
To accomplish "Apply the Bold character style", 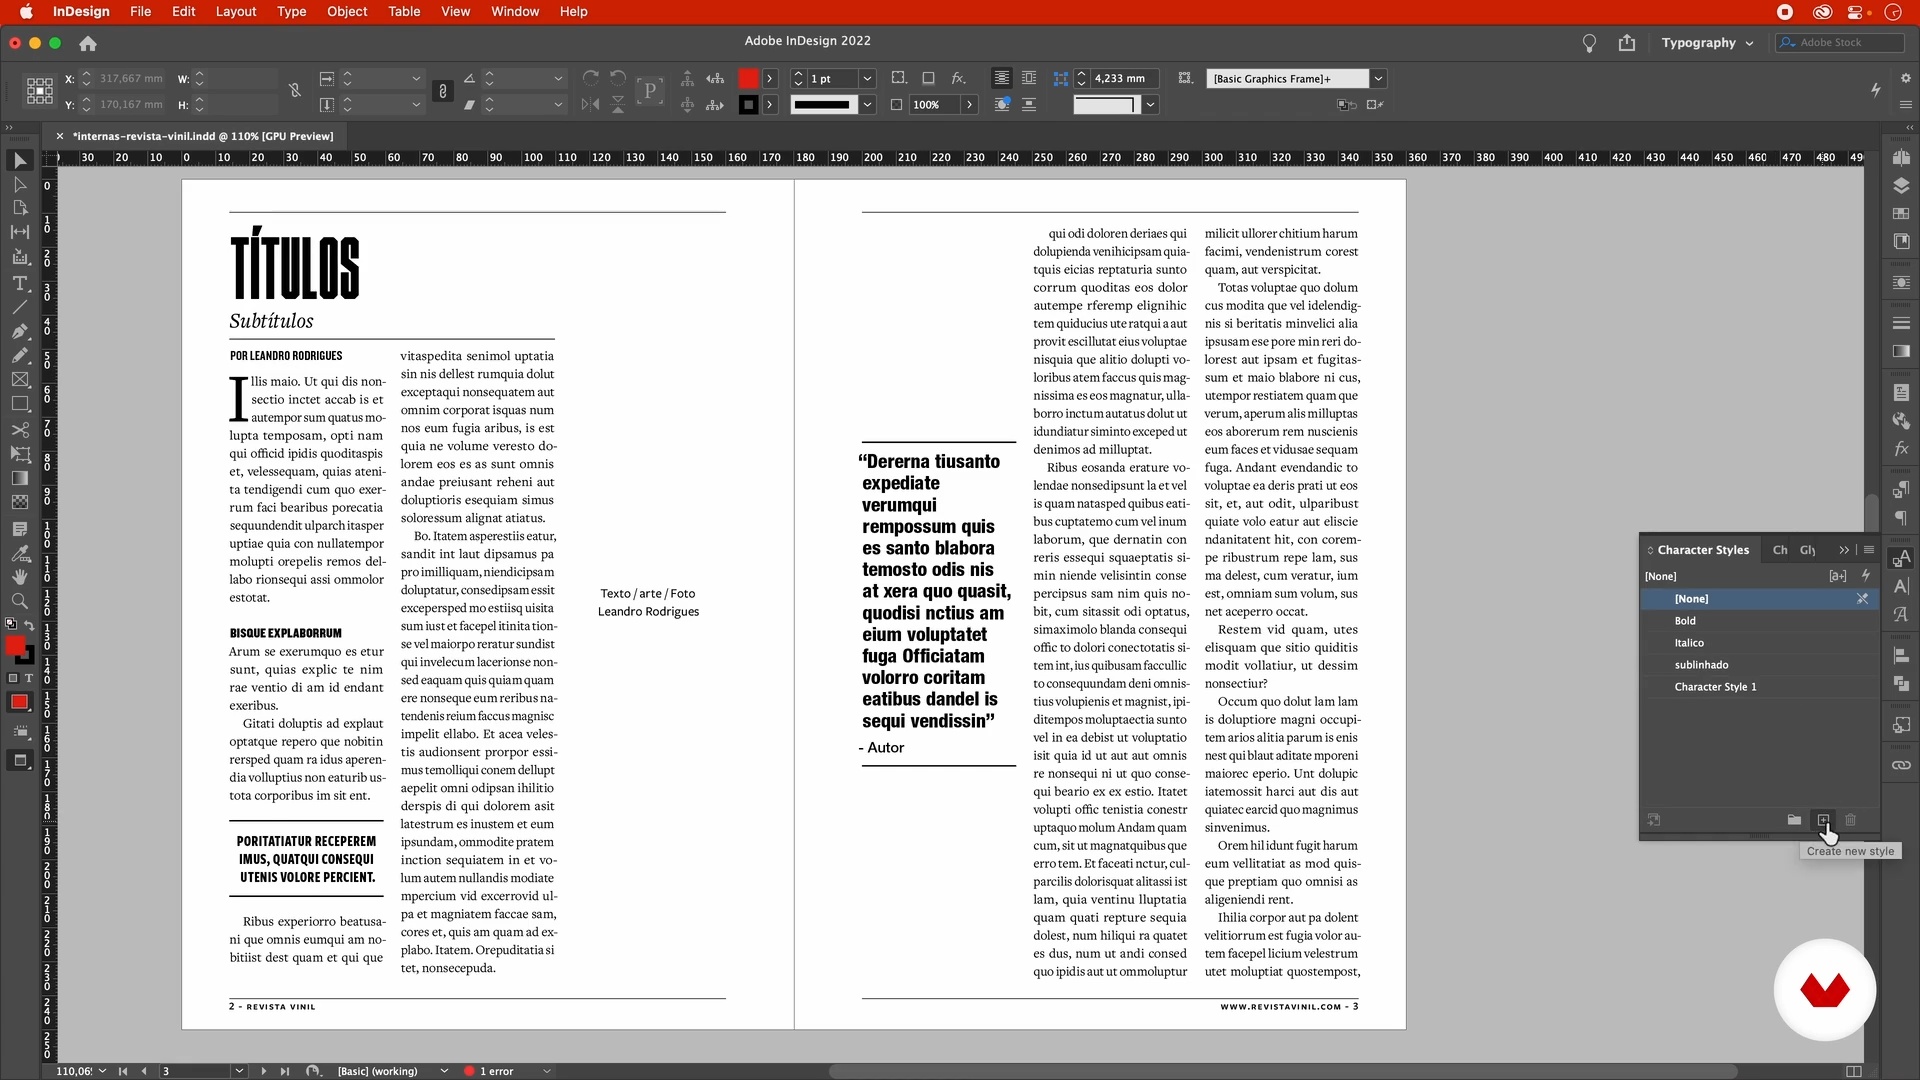I will 1759,621.
